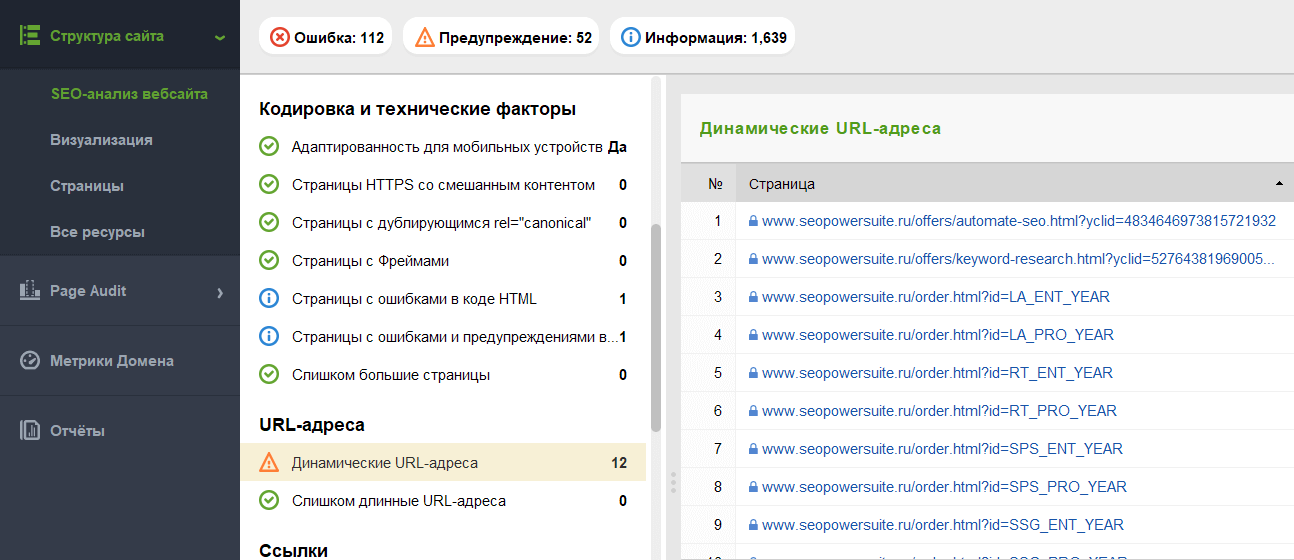1294x560 pixels.
Task: Select Страницы с дублирующимся rel="canonical"
Action: [443, 223]
